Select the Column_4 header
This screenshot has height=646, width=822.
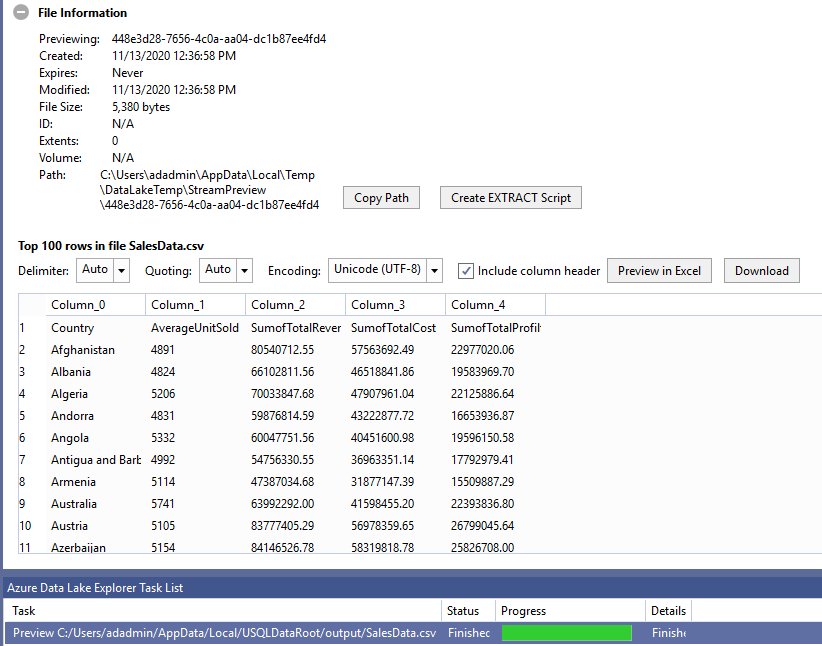click(x=495, y=305)
